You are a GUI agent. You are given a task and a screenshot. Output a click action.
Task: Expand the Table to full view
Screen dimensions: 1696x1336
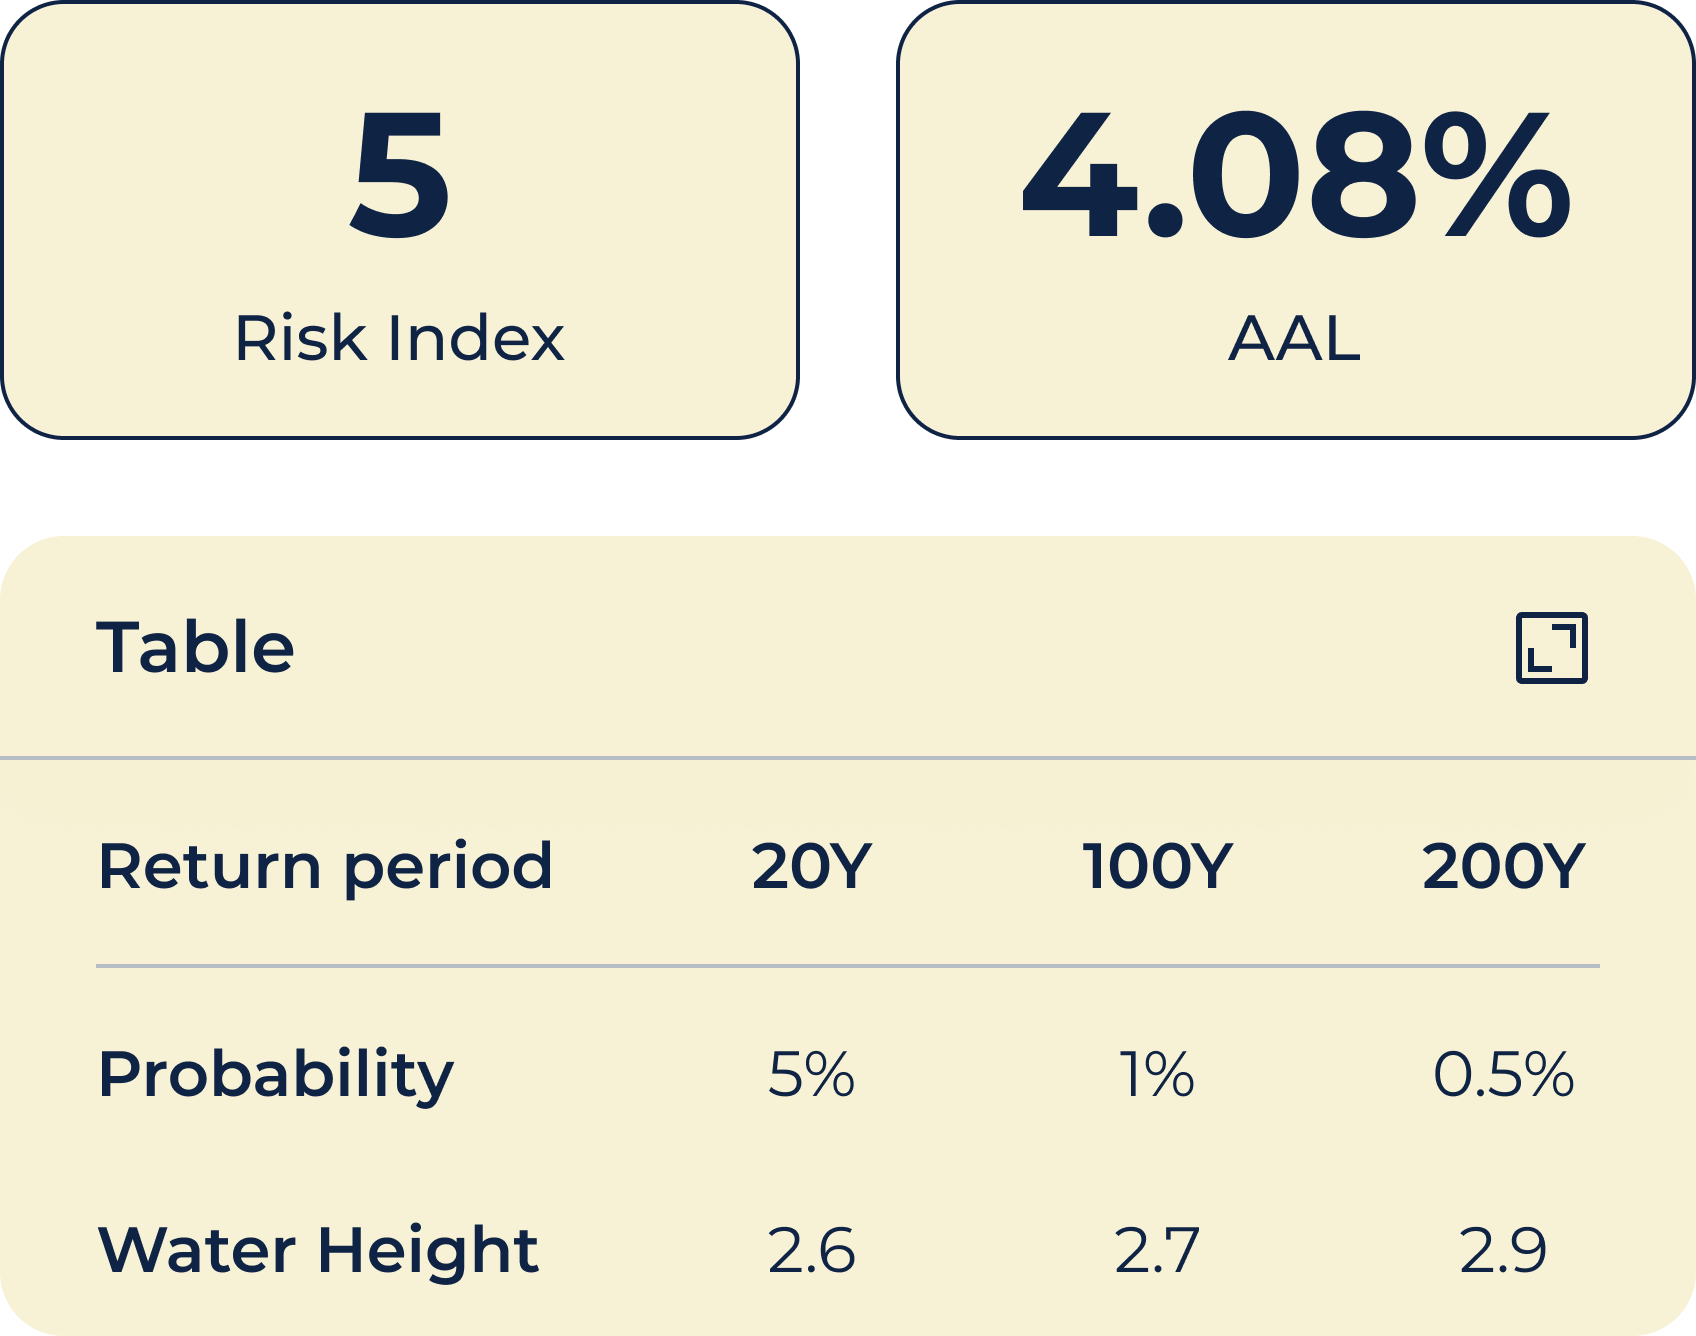(1551, 648)
